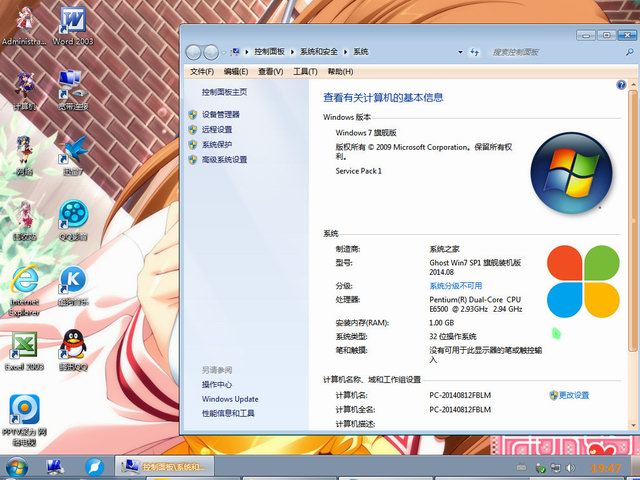The image size is (640, 480).
Task: Open the 网络 desktop icon
Action: [24, 156]
